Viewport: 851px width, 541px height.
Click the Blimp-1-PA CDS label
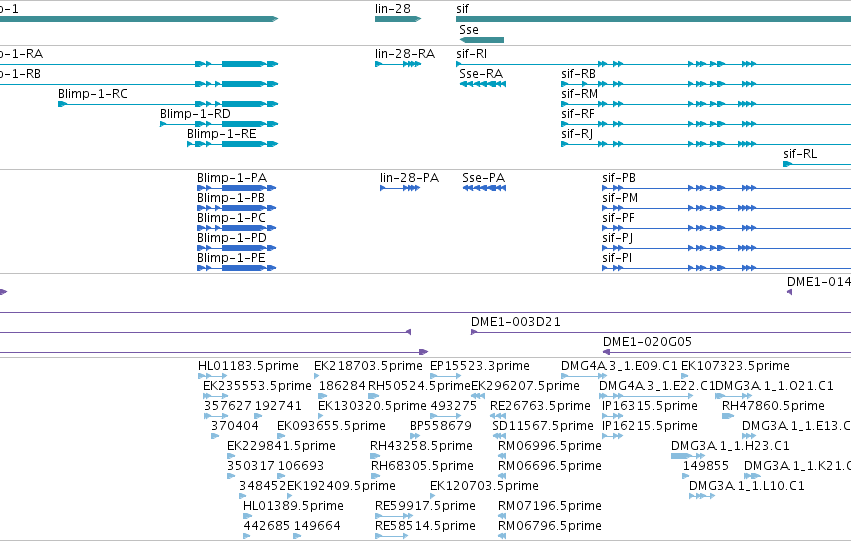(232, 178)
